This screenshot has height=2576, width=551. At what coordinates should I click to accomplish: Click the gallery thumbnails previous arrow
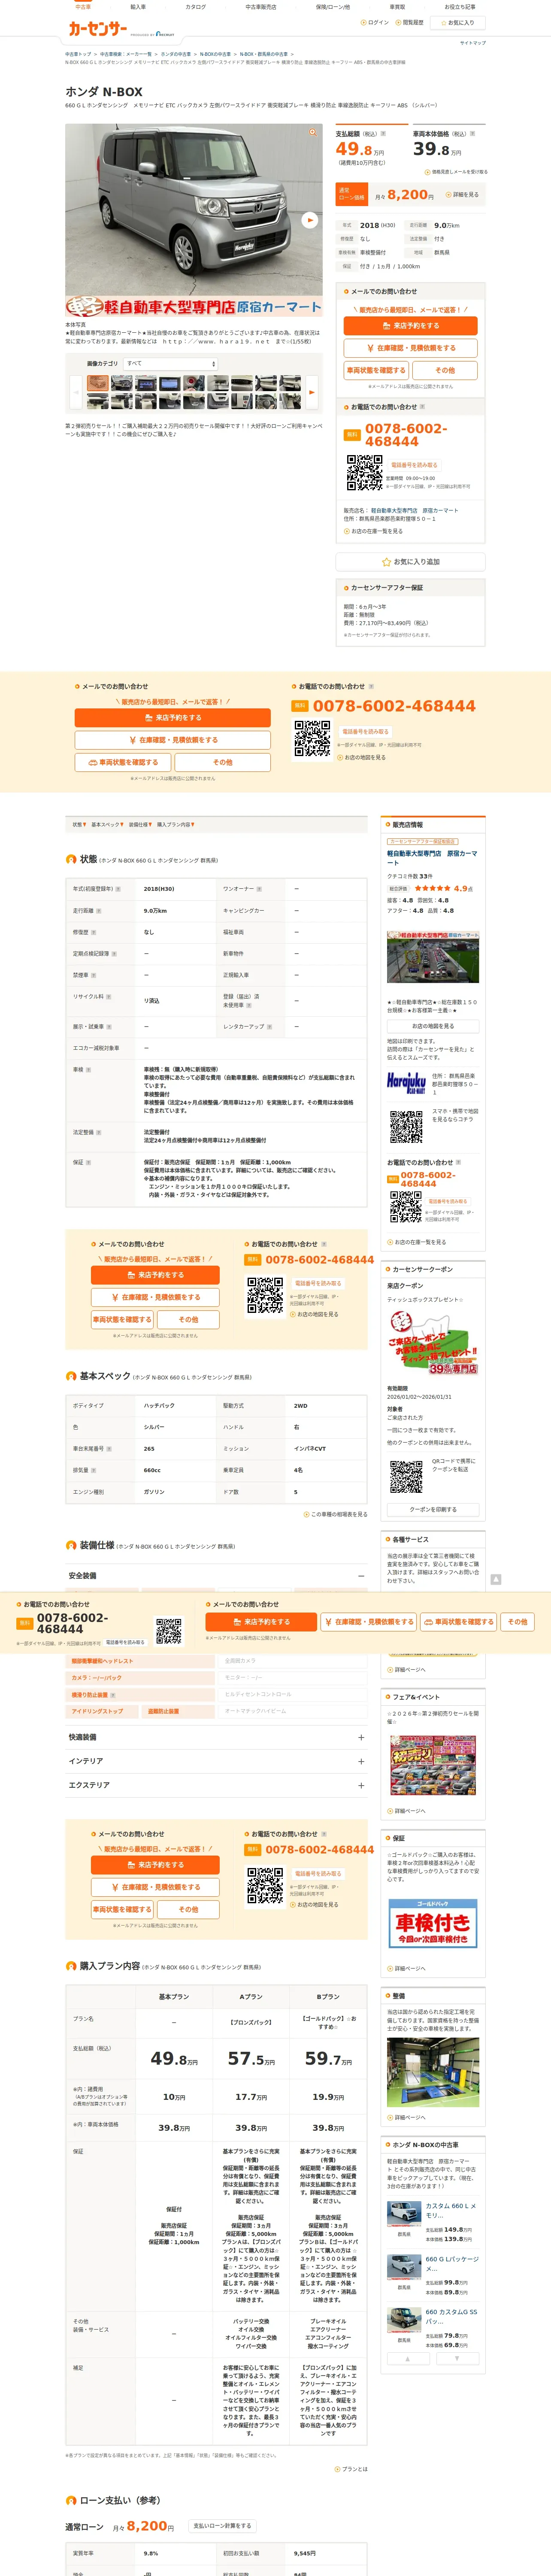75,392
